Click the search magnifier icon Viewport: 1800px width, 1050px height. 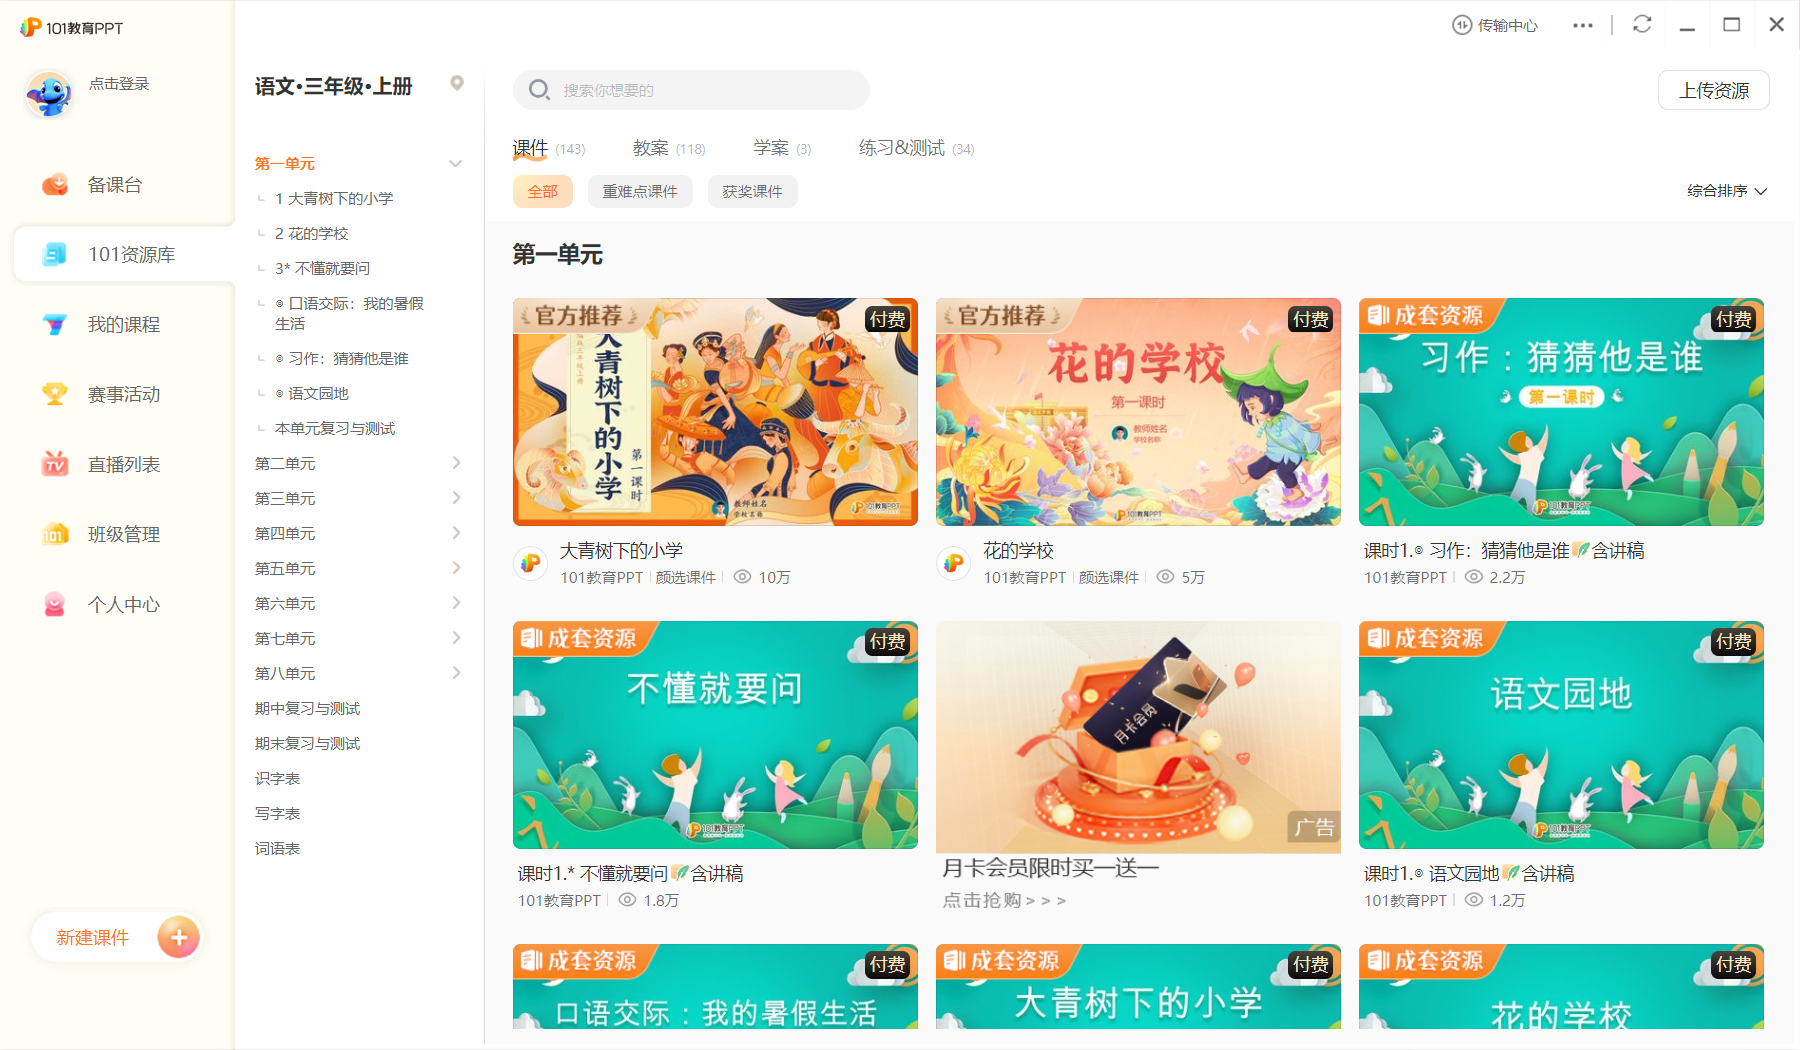539,90
